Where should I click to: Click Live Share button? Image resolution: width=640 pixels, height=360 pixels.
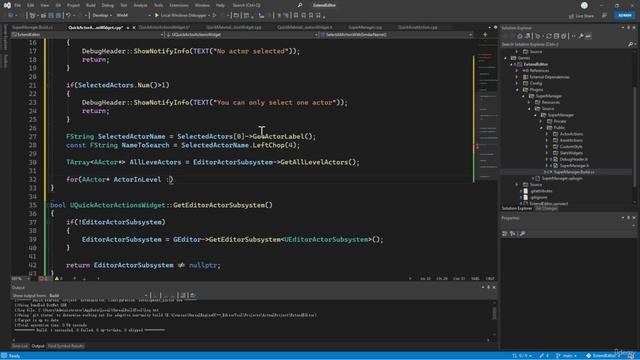click(581, 16)
